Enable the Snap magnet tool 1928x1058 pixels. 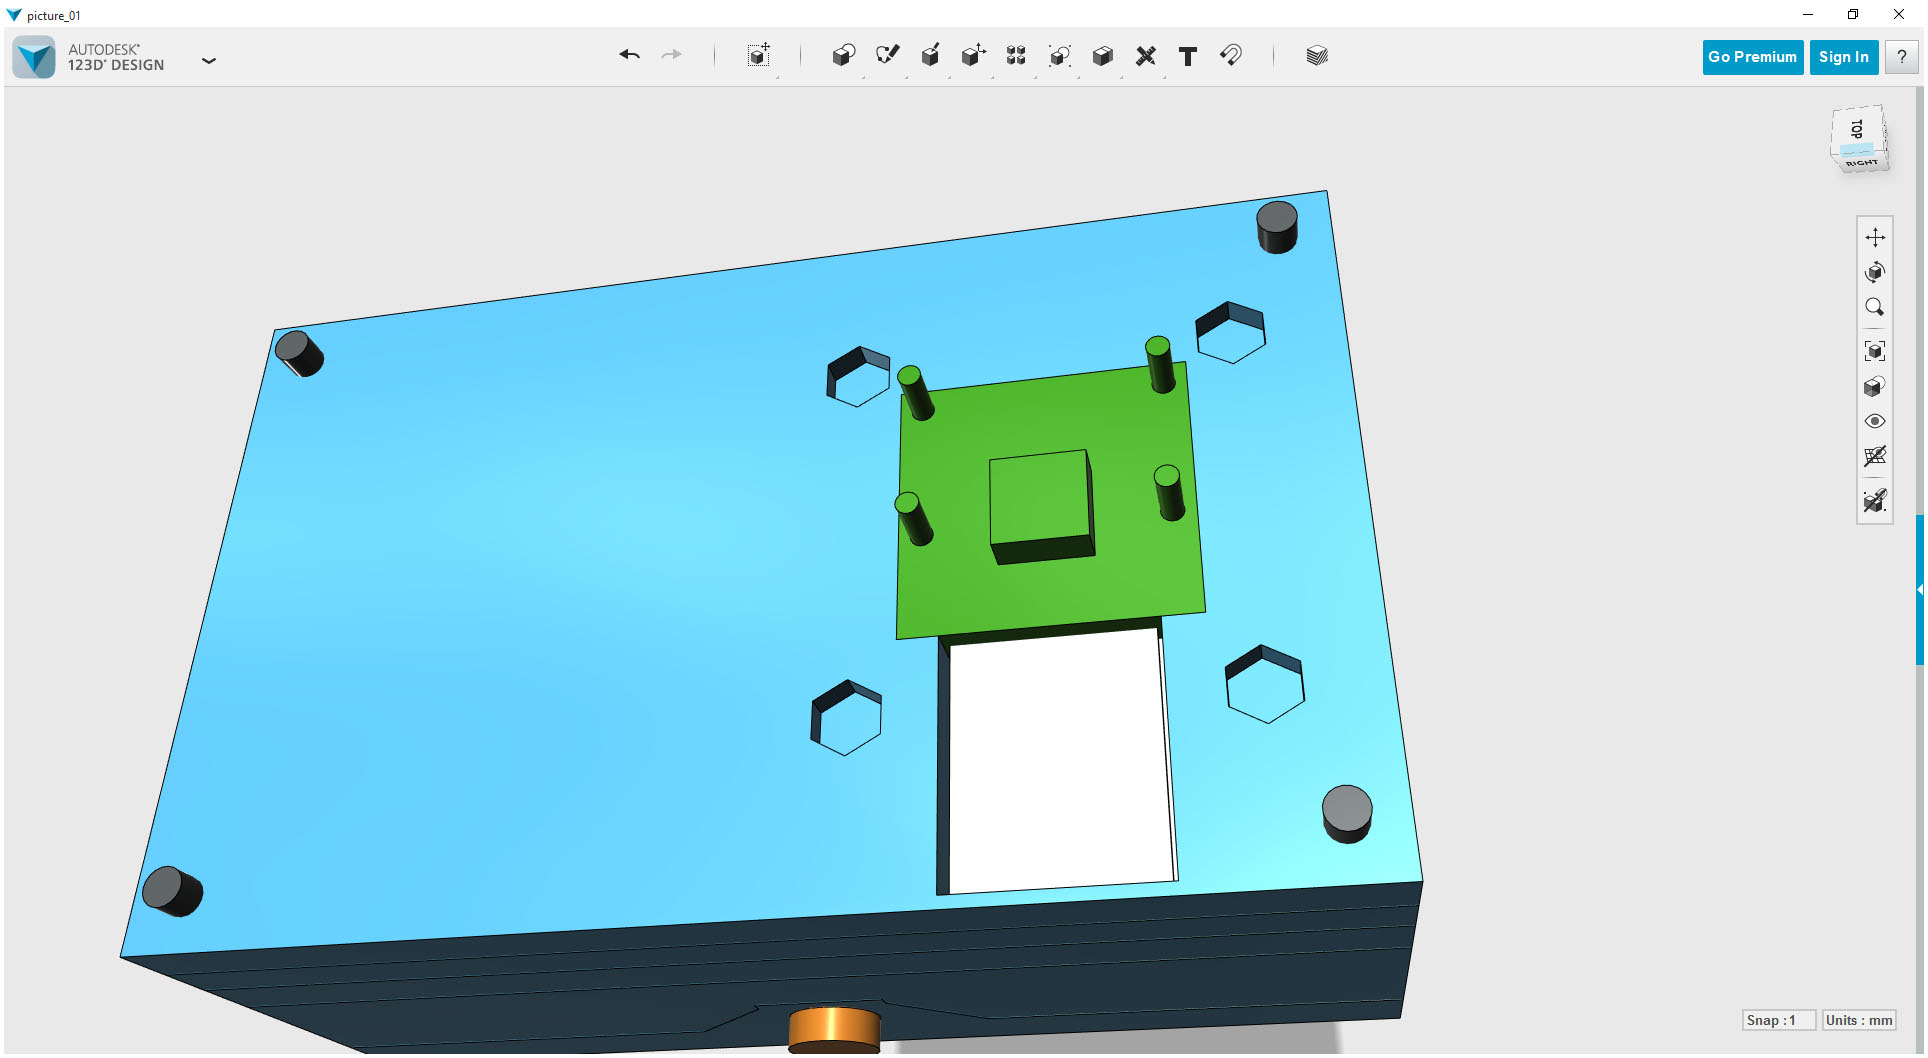point(1231,56)
